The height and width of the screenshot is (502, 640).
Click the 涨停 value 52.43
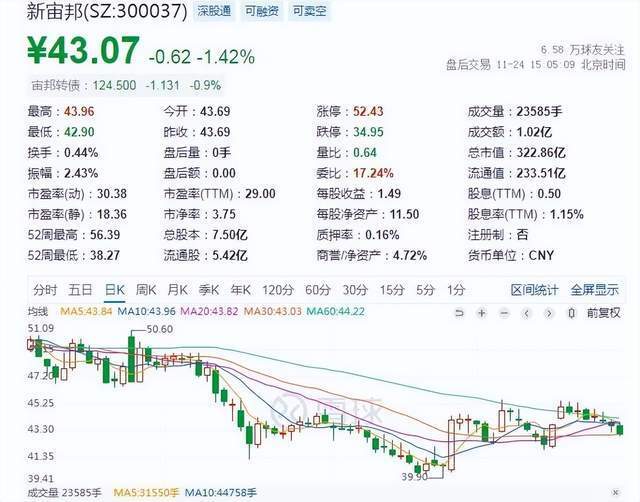pyautogui.click(x=368, y=111)
